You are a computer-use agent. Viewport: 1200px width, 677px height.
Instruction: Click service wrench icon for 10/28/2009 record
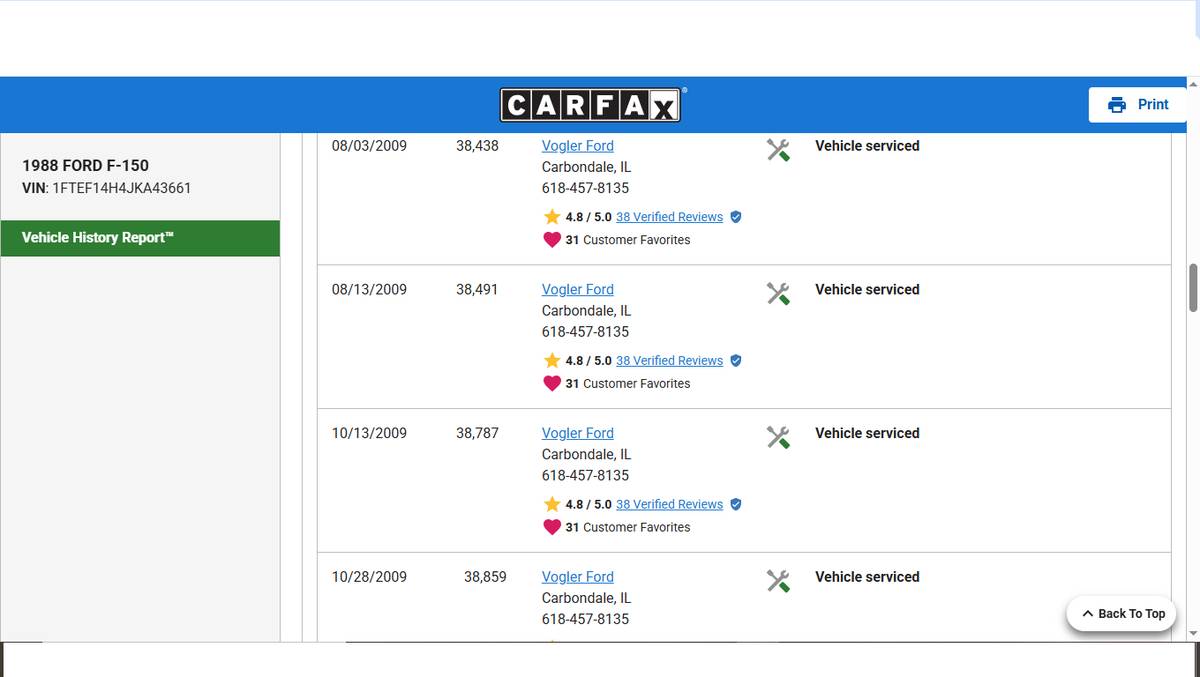[778, 581]
